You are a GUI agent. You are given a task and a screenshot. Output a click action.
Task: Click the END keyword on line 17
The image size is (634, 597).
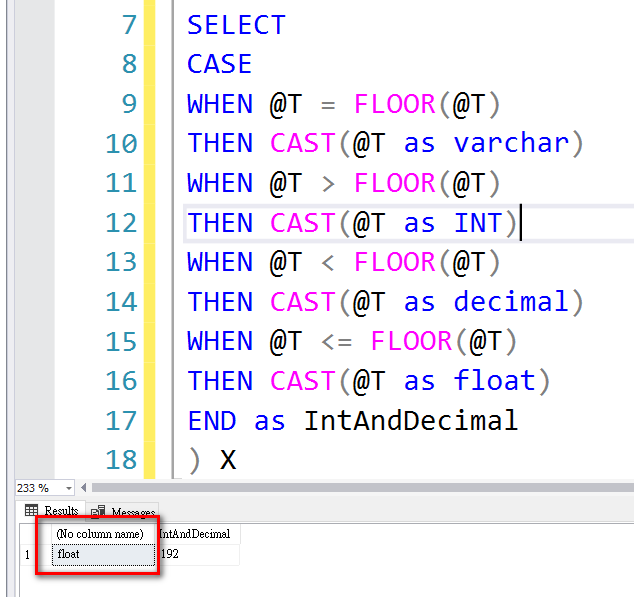pos(212,421)
